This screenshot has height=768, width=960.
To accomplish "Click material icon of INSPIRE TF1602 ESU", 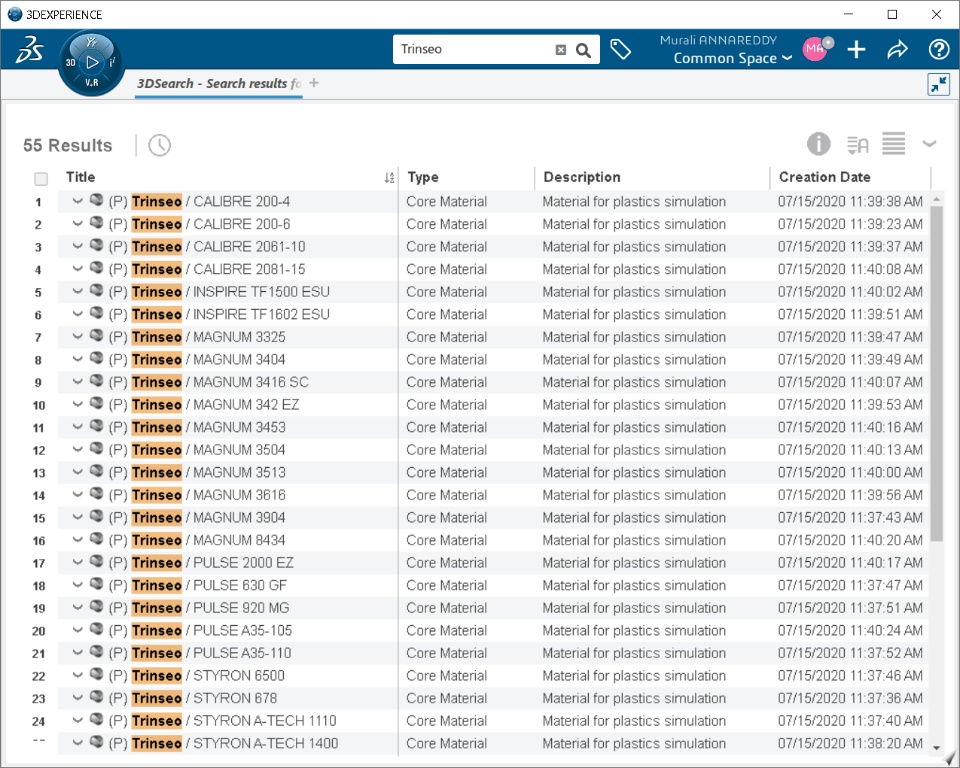I will tap(96, 313).
